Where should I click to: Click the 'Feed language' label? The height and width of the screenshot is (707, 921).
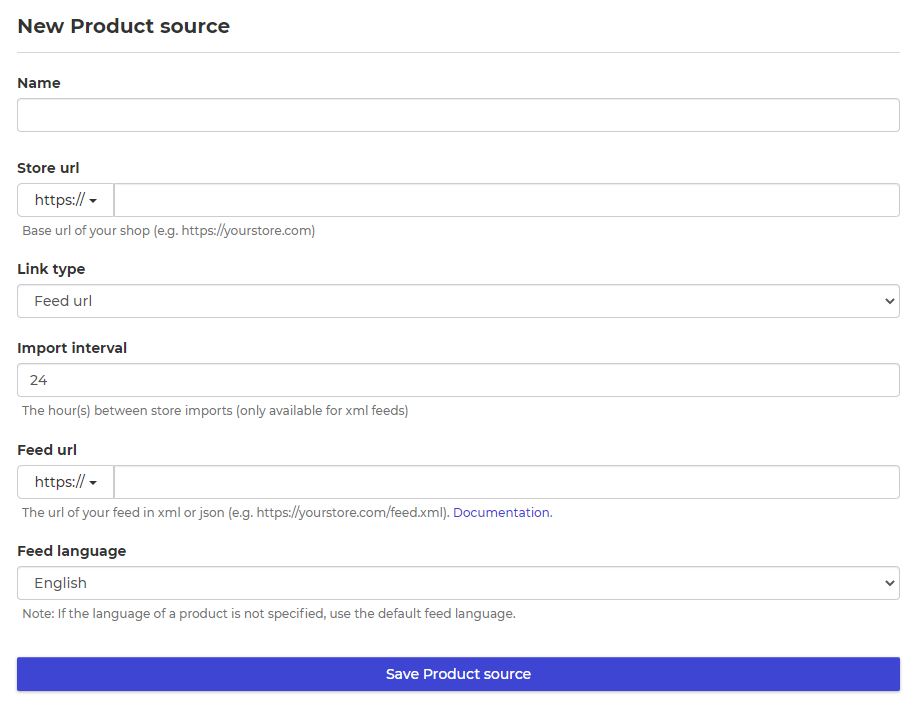pyautogui.click(x=72, y=551)
